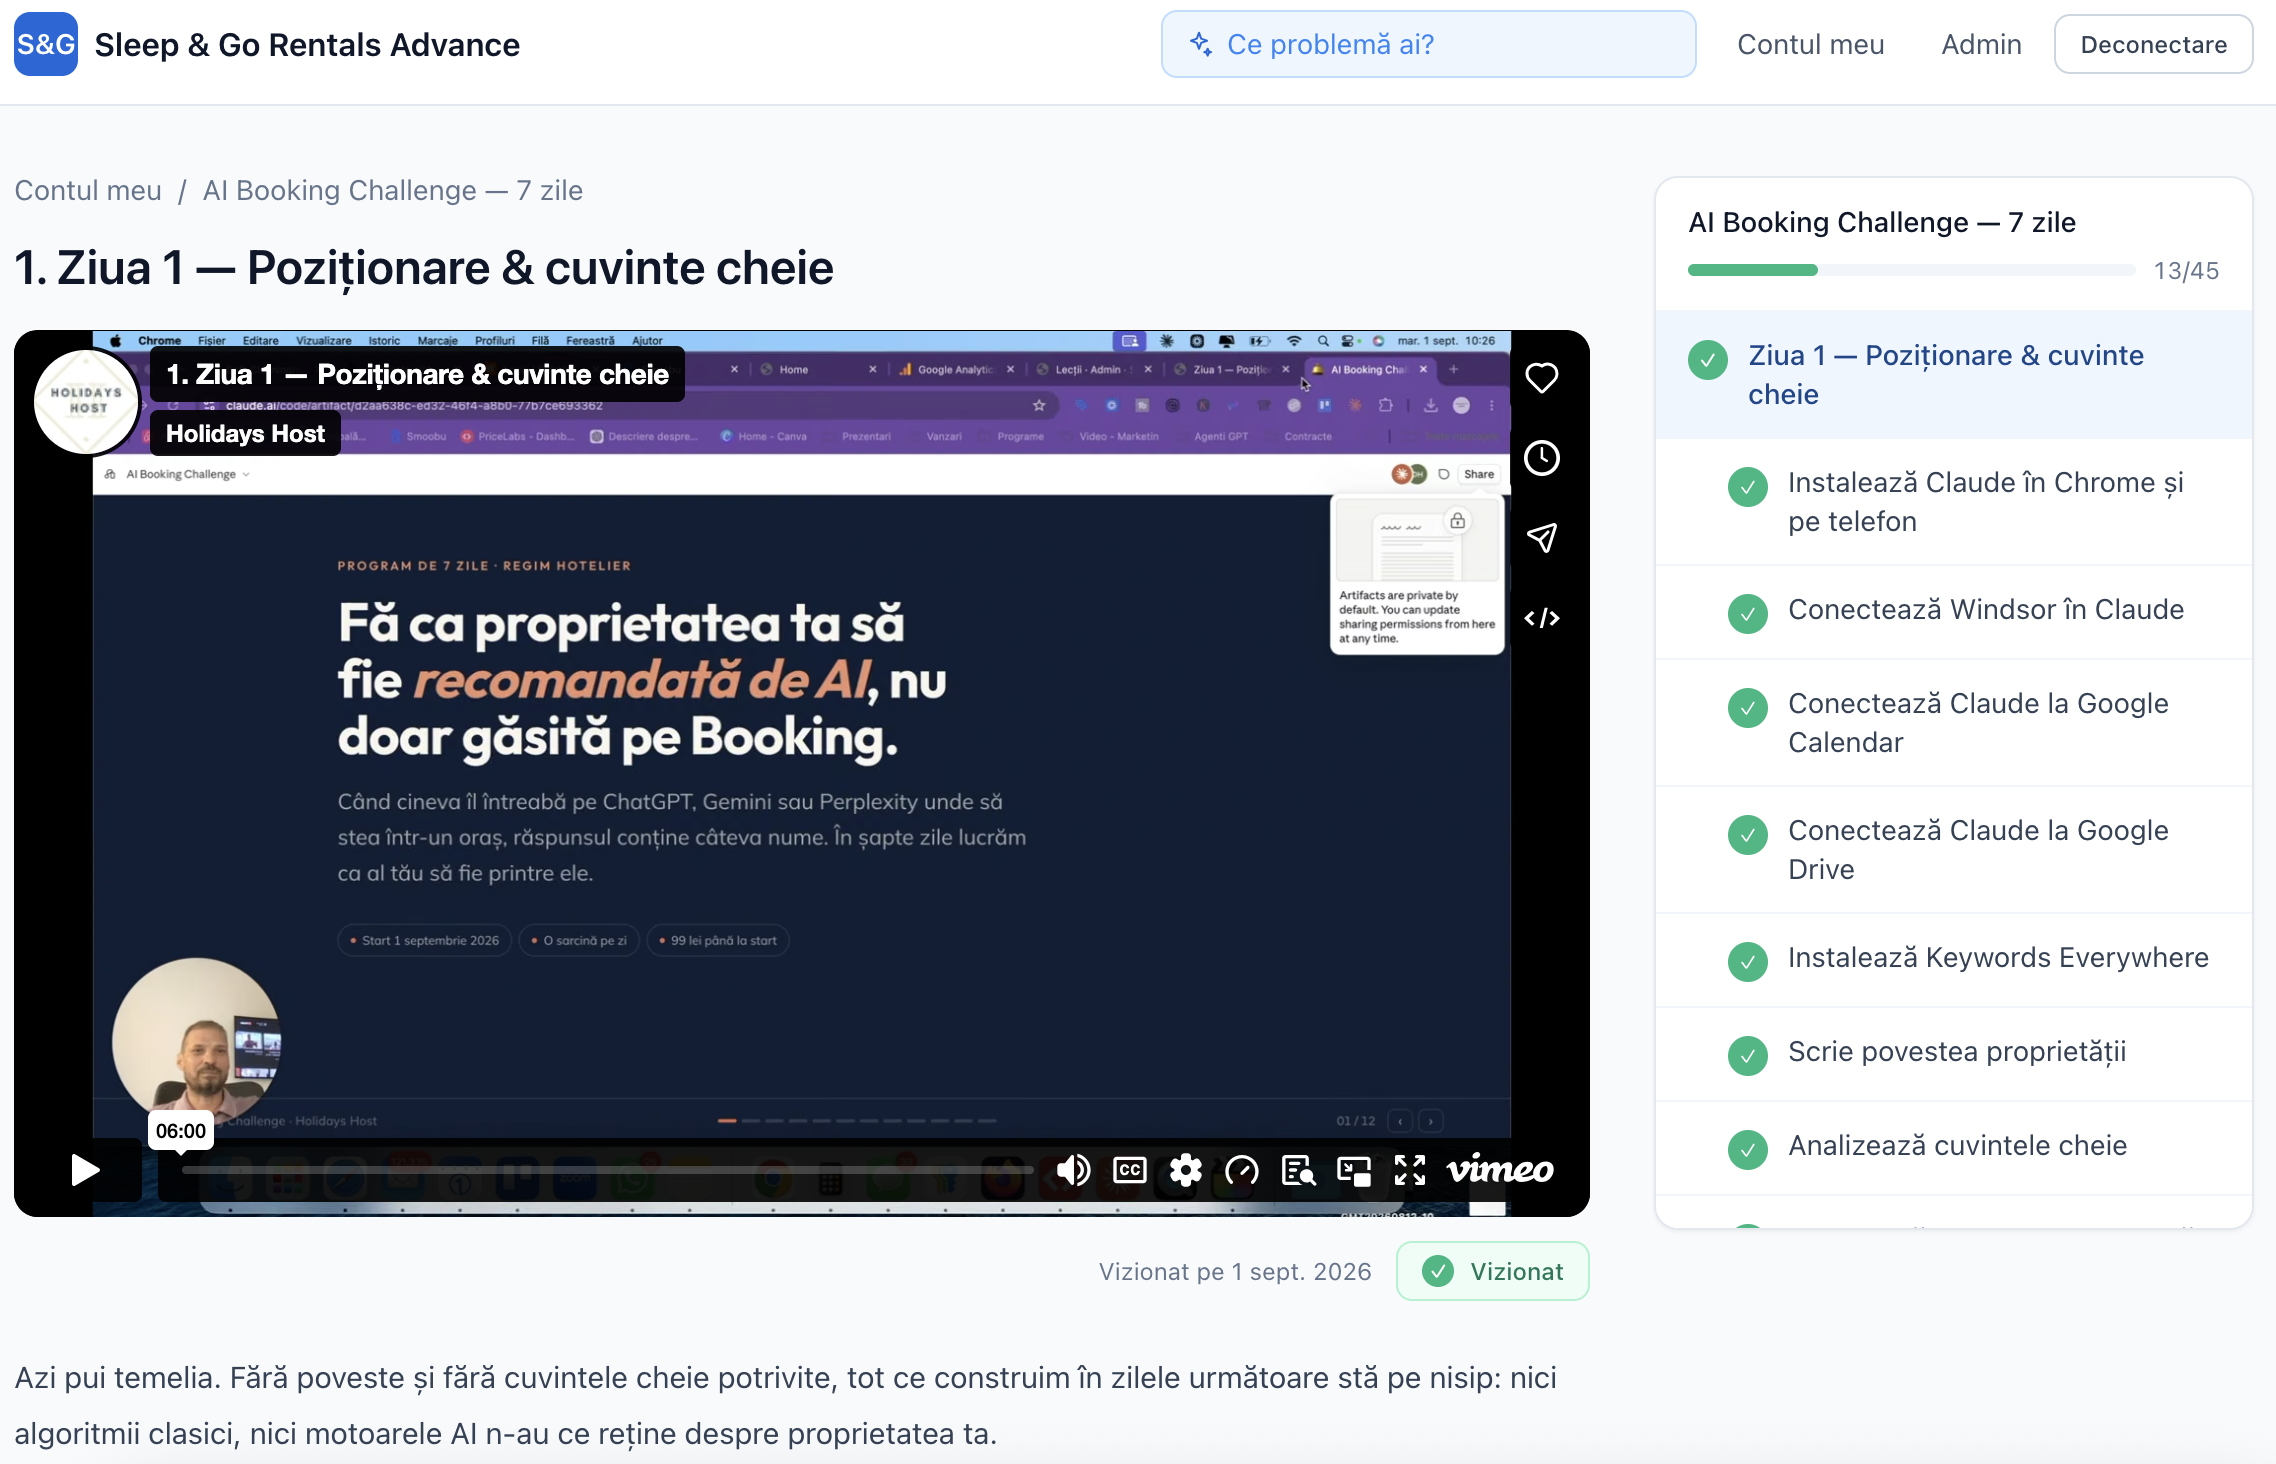Open the Sleep & Go Rentals Advance home link
The height and width of the screenshot is (1464, 2276).
coord(307,45)
